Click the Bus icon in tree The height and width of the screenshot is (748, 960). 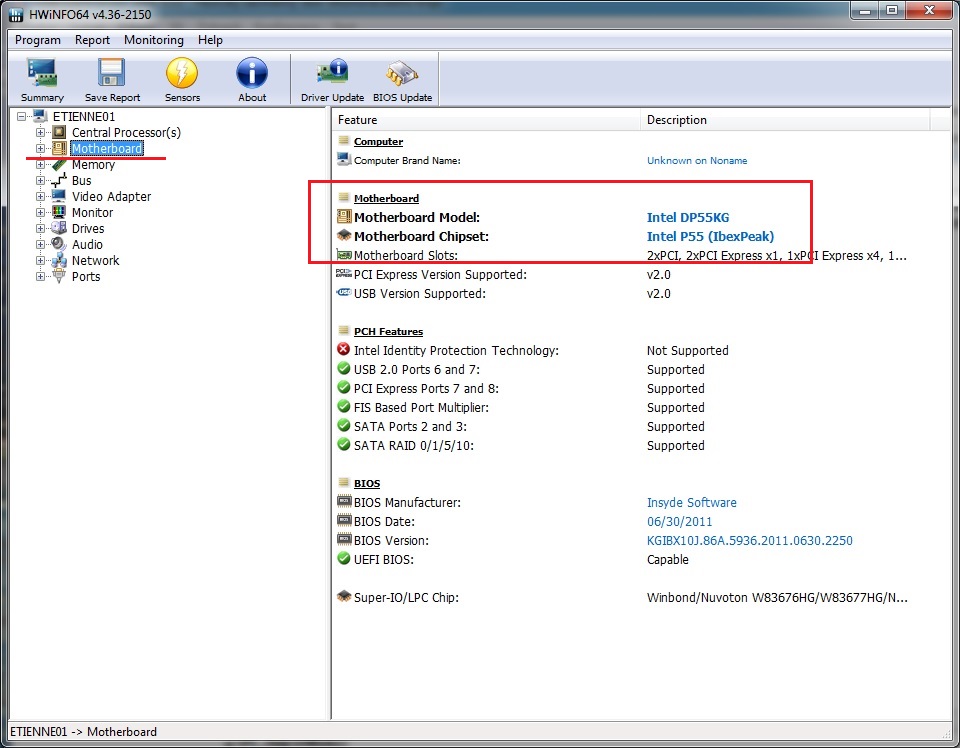coord(59,181)
